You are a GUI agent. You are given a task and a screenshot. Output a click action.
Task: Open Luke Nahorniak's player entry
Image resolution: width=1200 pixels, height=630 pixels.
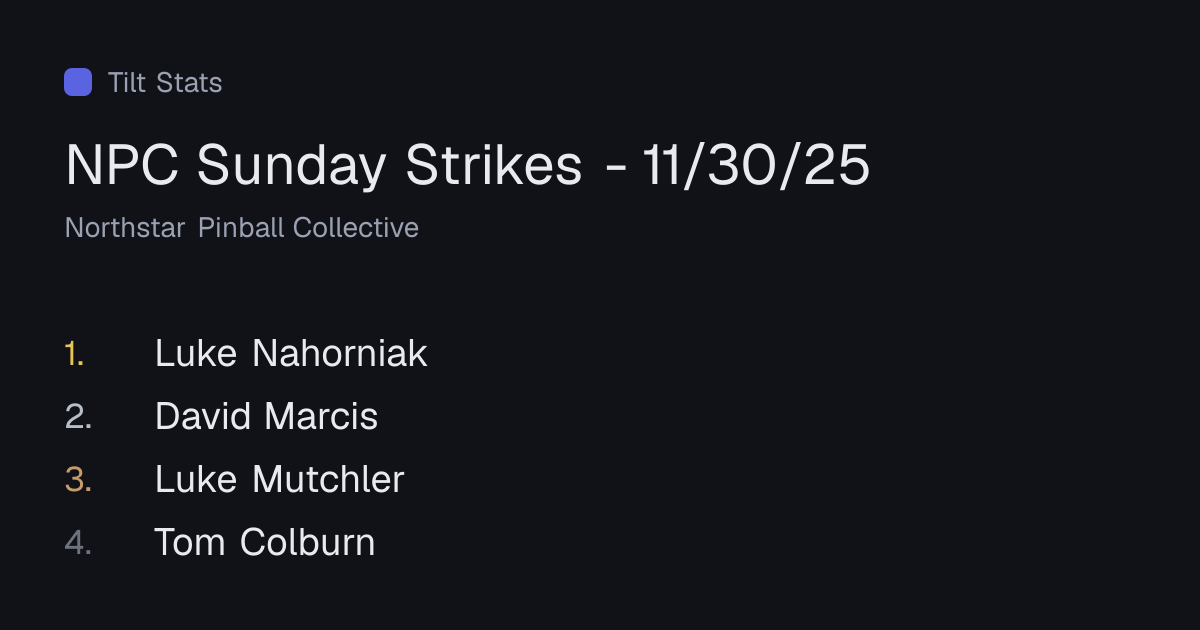[x=291, y=353]
